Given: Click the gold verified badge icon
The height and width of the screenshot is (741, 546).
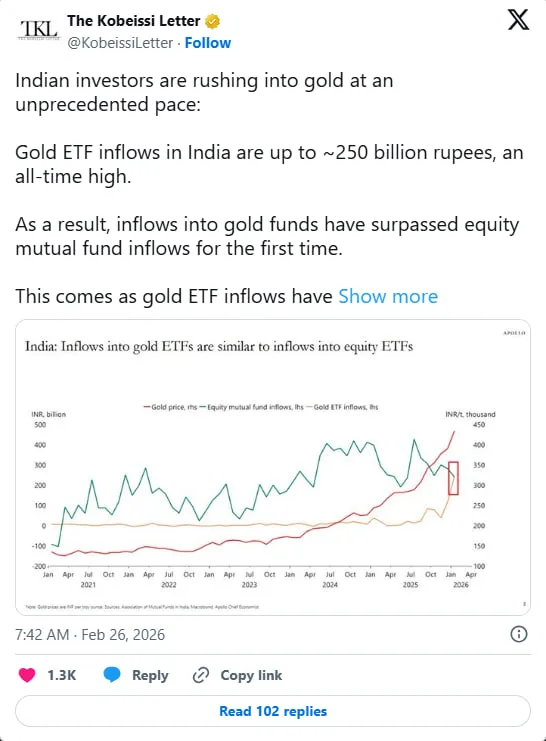Looking at the screenshot, I should (212, 21).
